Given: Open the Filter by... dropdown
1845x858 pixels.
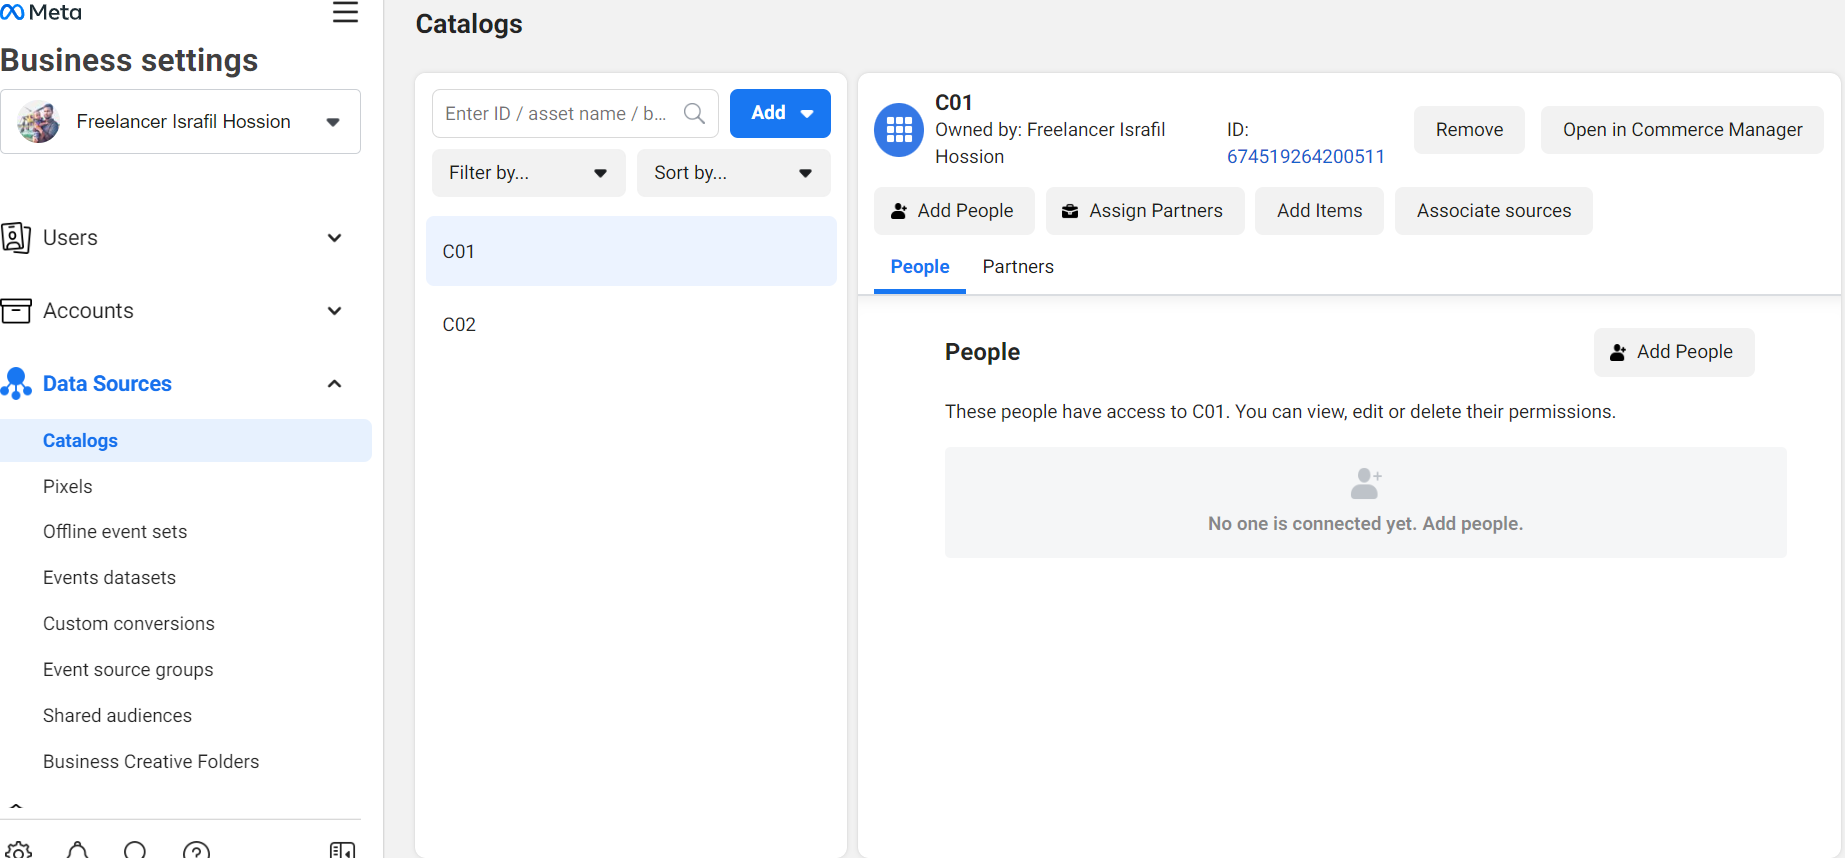Looking at the screenshot, I should coord(528,173).
